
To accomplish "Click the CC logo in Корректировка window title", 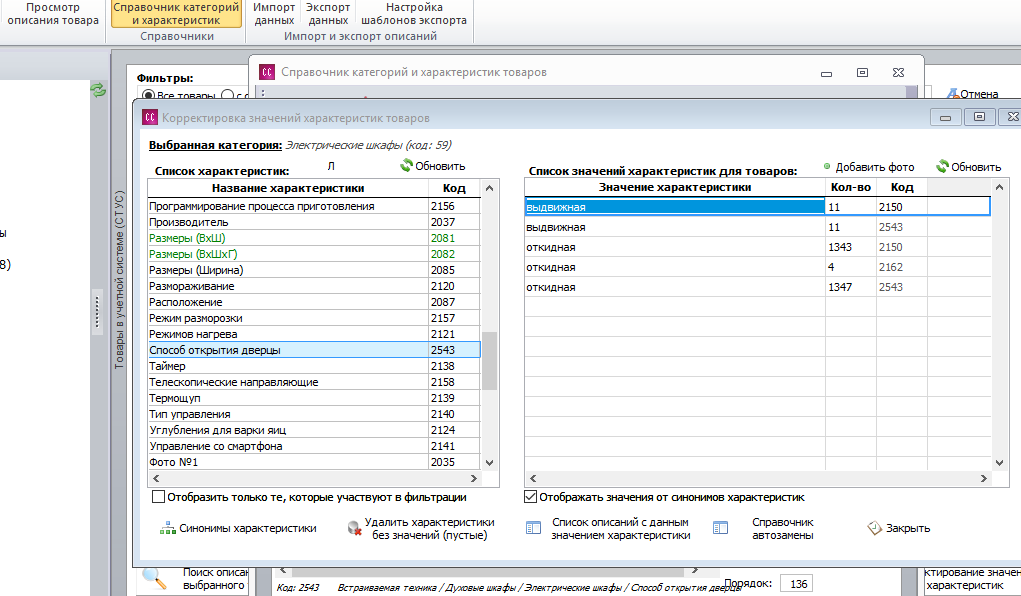I will (x=150, y=117).
